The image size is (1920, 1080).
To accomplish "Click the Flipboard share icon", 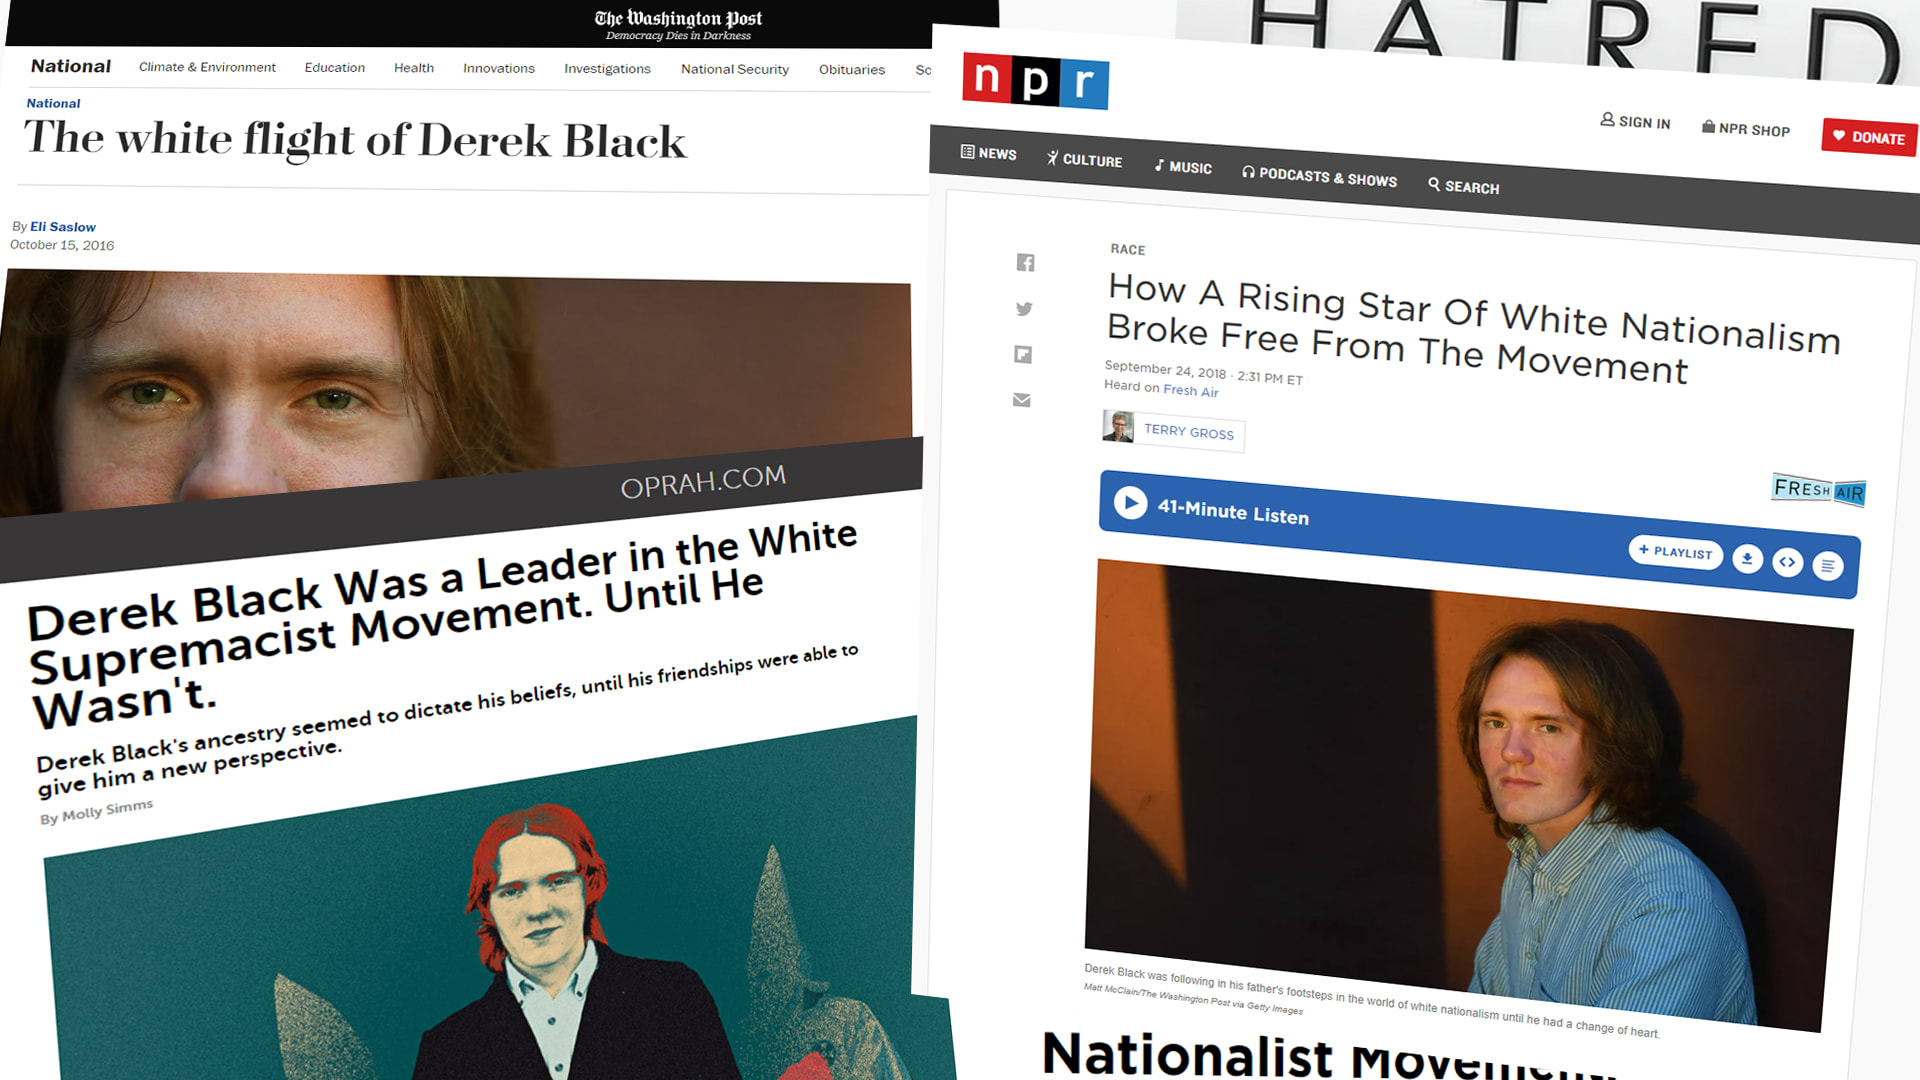I will (x=1023, y=354).
